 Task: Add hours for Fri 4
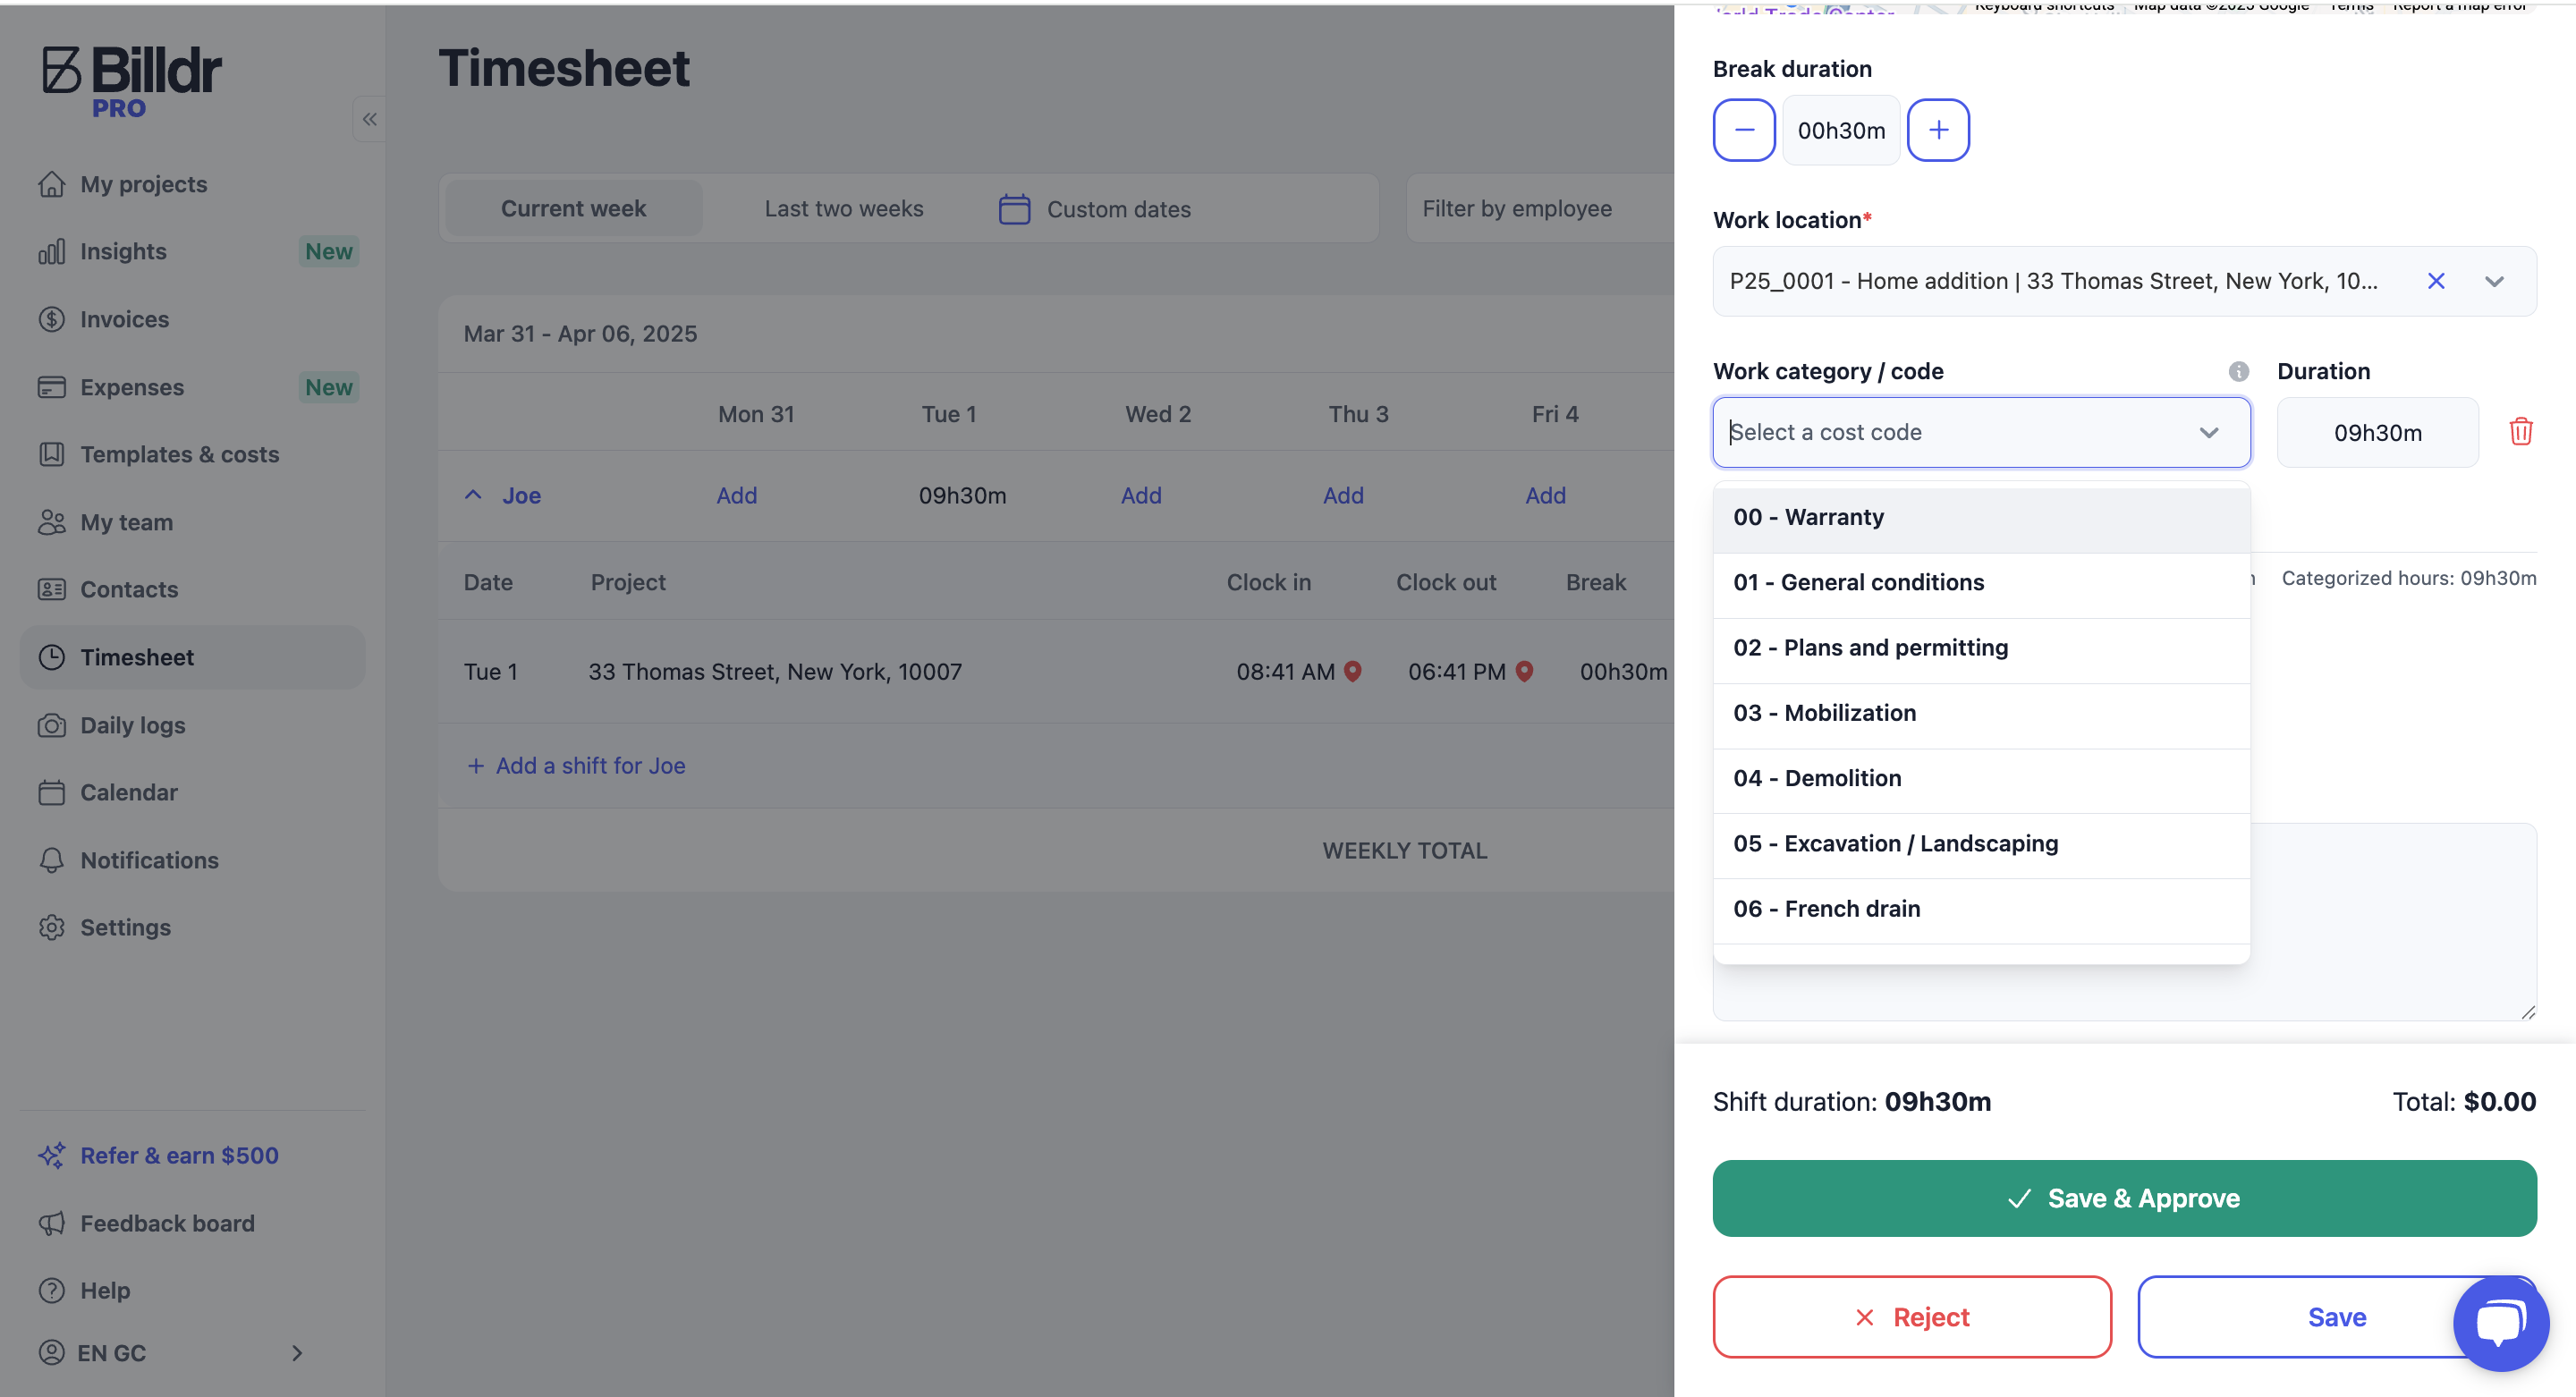[1545, 495]
